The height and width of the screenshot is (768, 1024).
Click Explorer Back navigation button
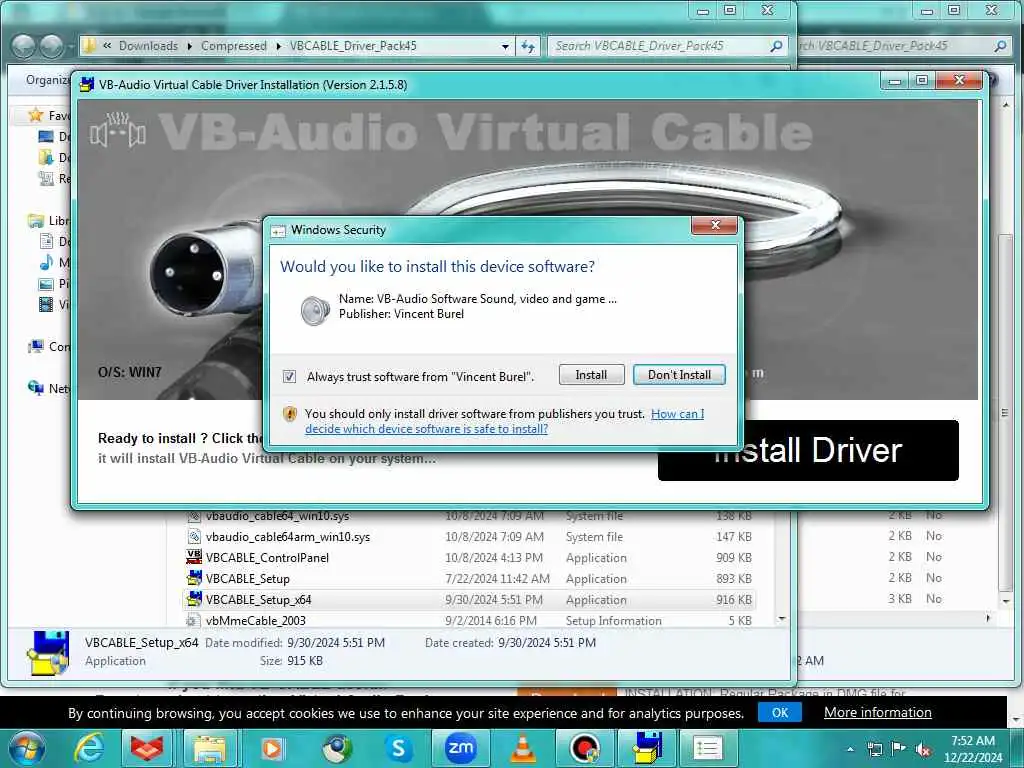pyautogui.click(x=24, y=46)
